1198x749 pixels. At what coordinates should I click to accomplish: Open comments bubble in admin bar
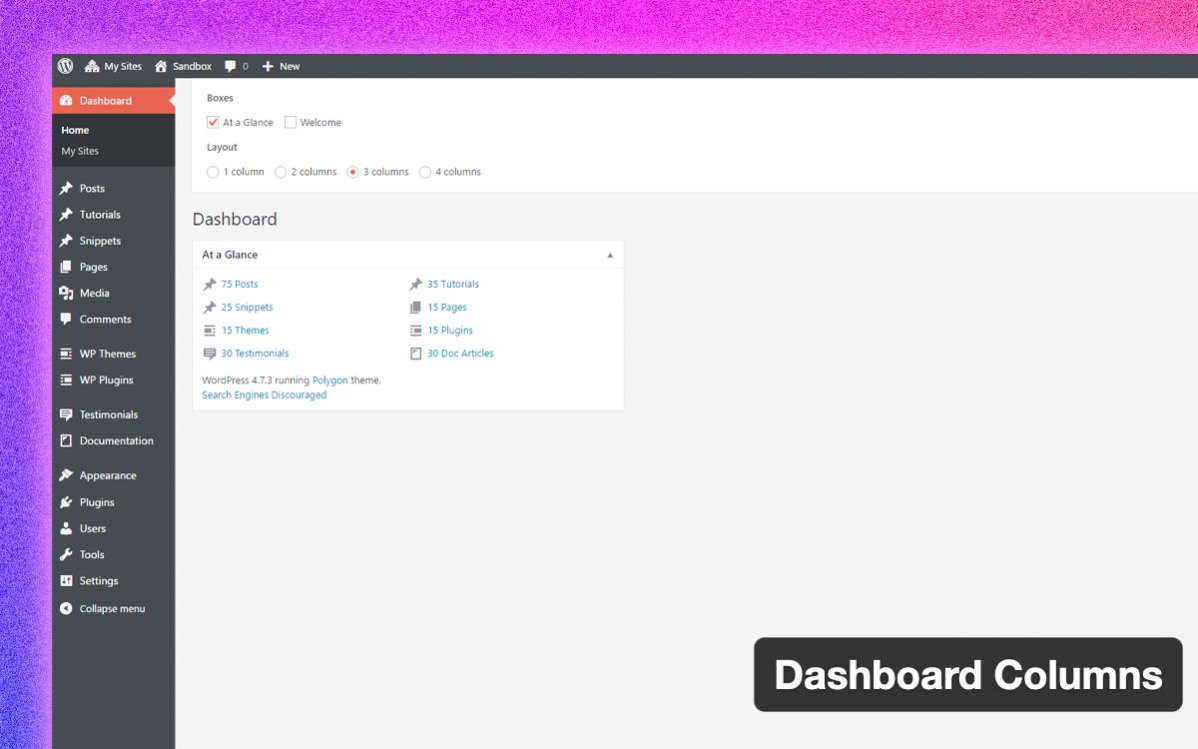236,66
